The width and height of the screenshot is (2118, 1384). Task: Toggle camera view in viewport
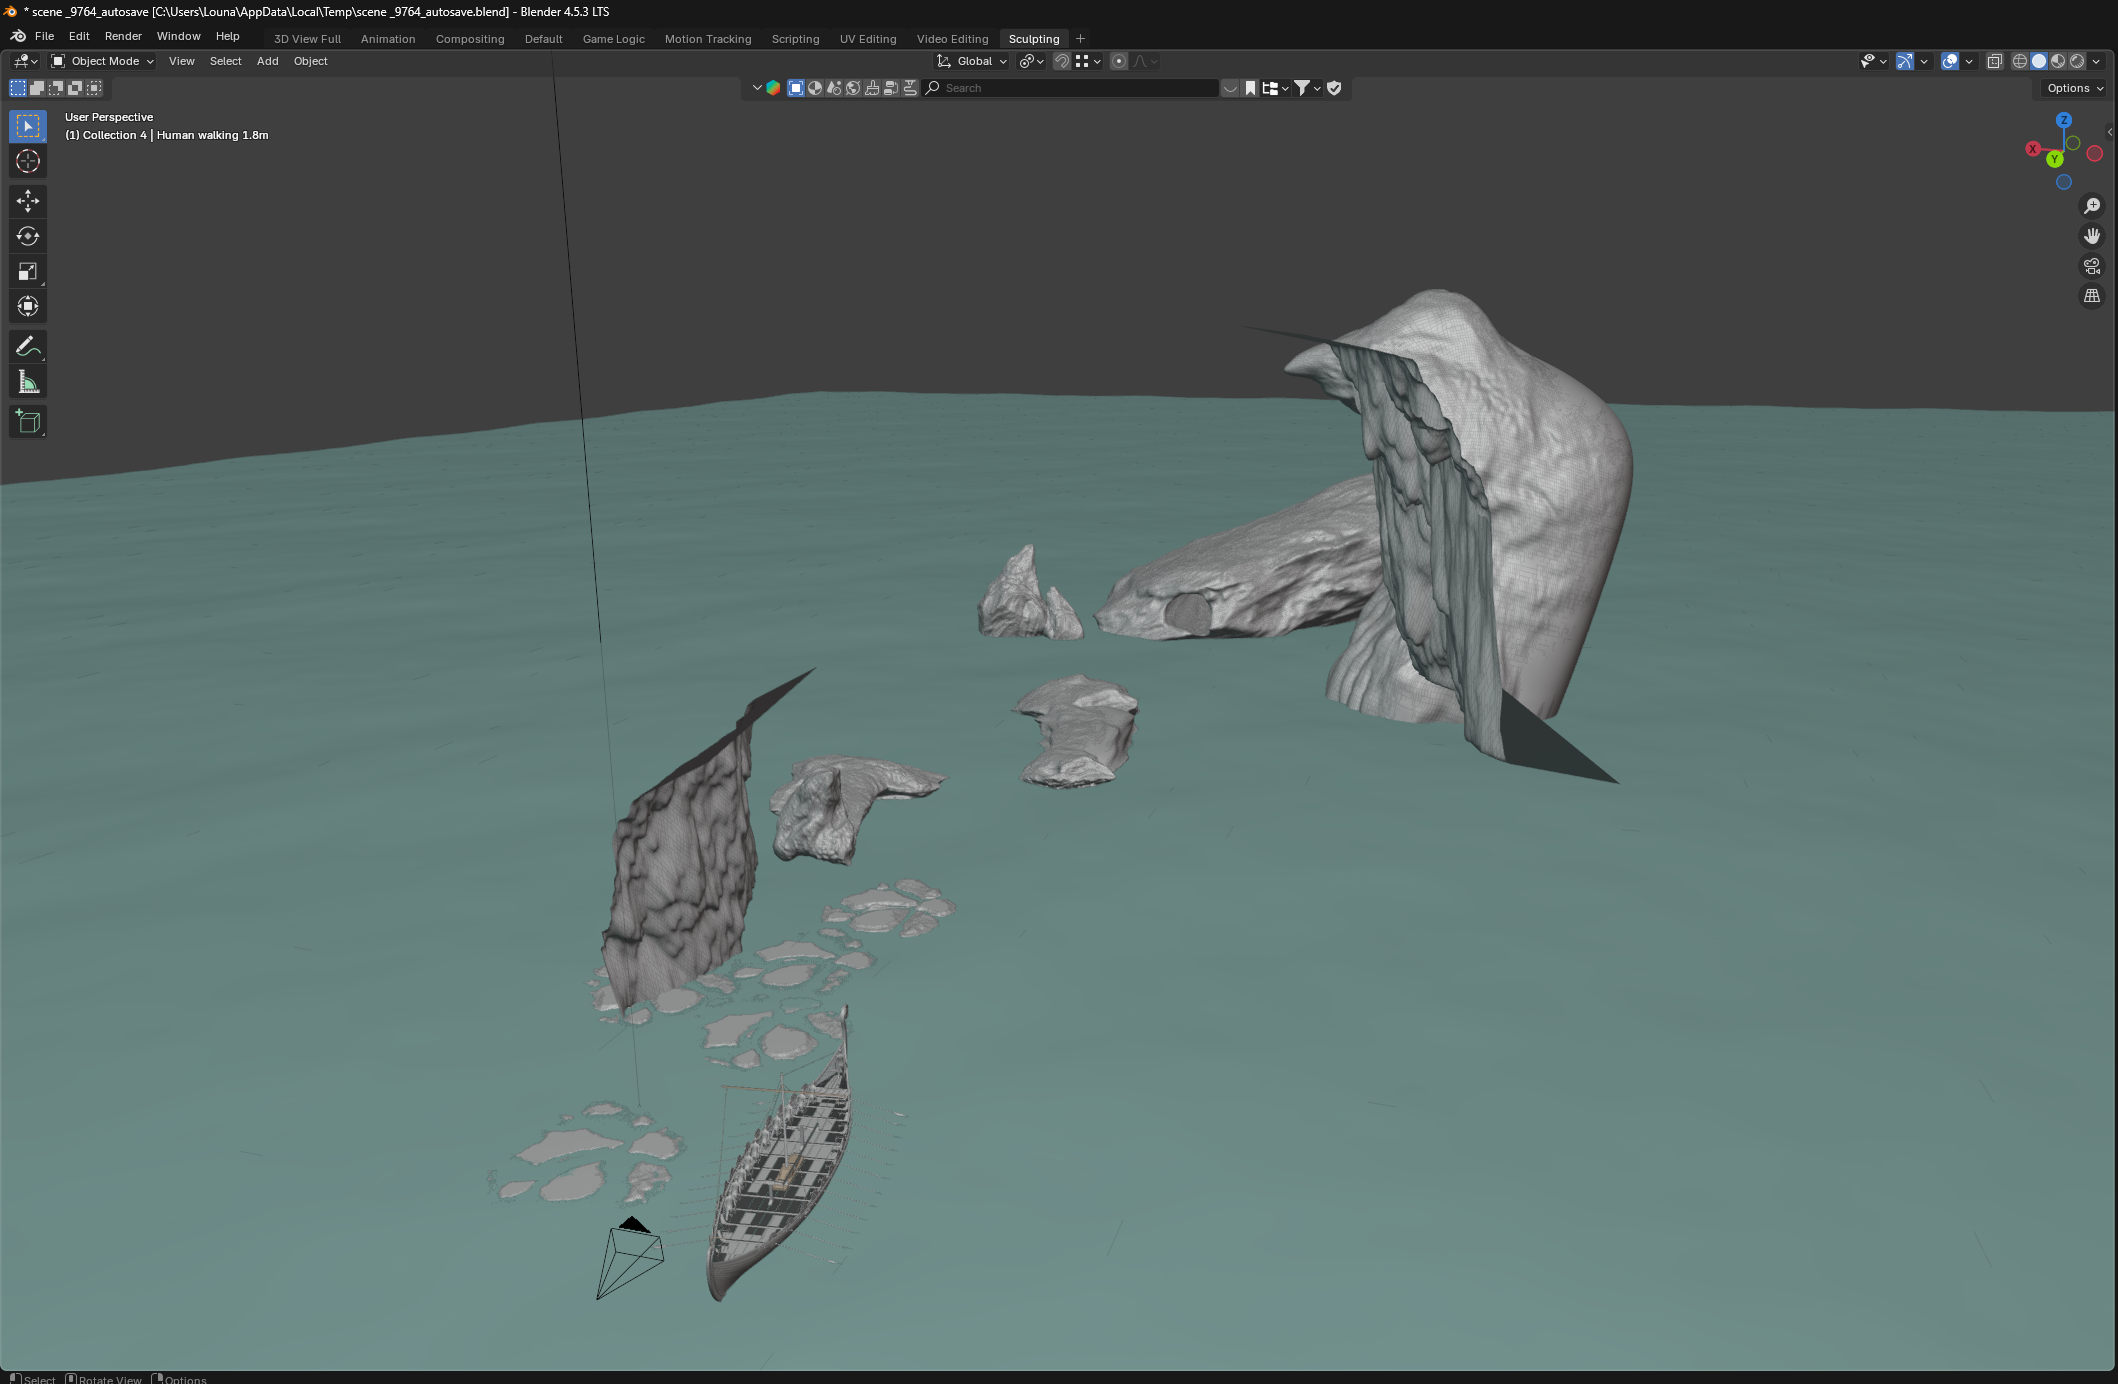[x=2091, y=266]
